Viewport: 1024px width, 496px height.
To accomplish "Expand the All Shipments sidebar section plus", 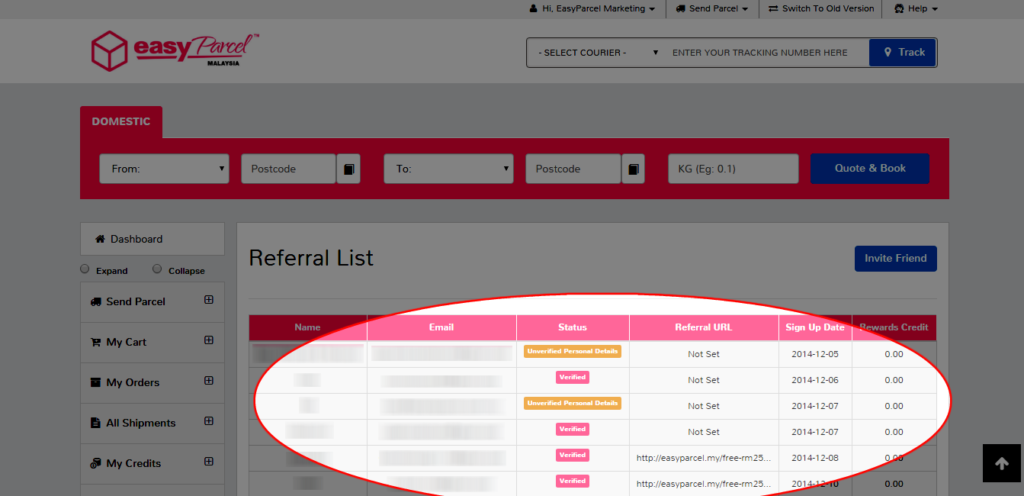I will [208, 421].
